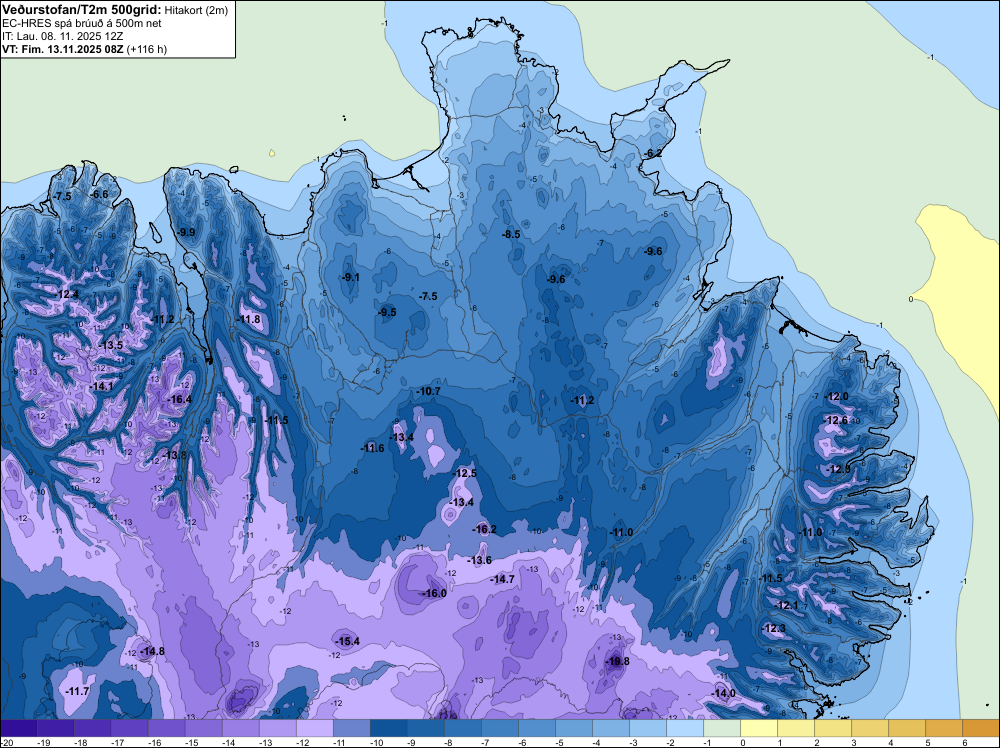Select the -10.7 temperature value
This screenshot has height=748, width=1000.
click(x=428, y=391)
